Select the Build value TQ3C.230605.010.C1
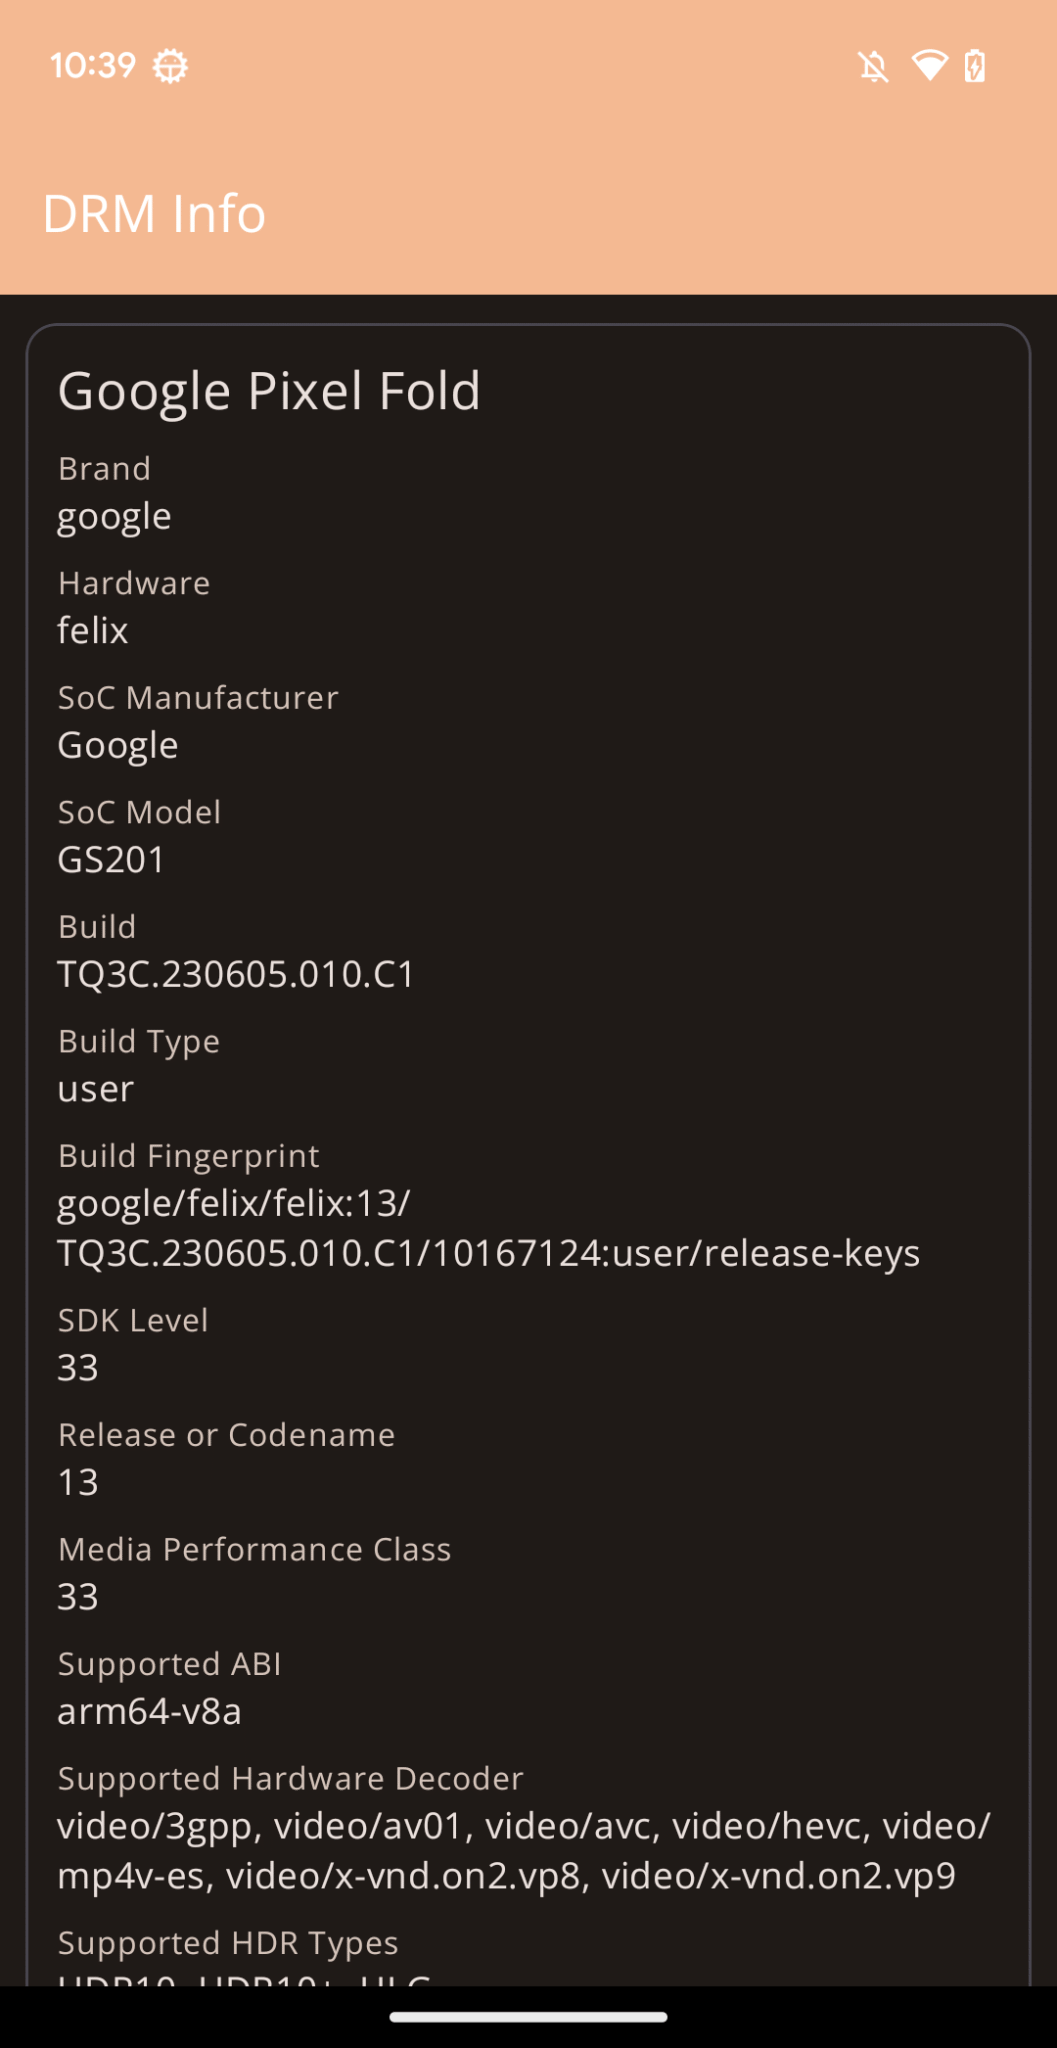This screenshot has height=2048, width=1057. pyautogui.click(x=238, y=973)
